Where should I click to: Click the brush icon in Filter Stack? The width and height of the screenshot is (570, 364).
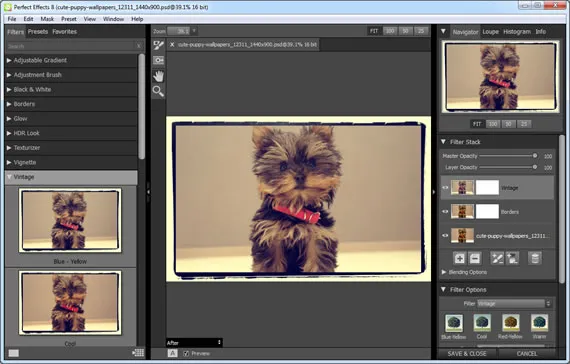click(497, 258)
